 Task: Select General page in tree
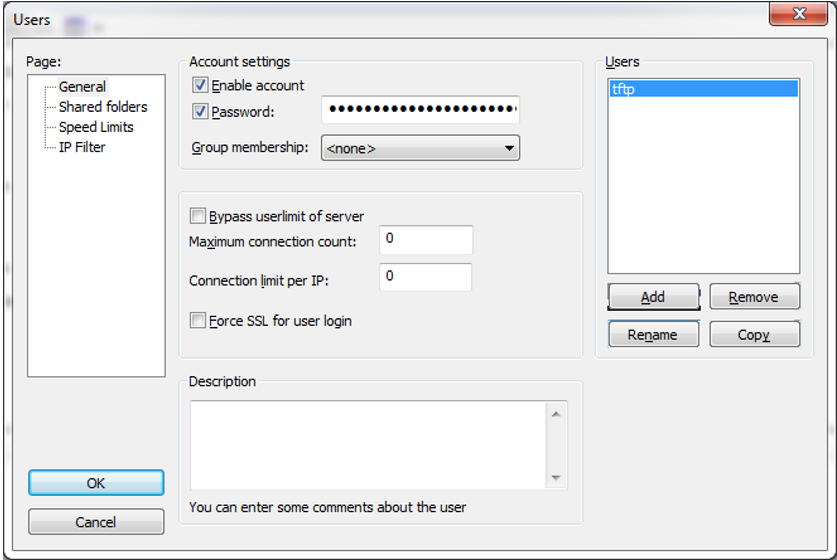[82, 87]
